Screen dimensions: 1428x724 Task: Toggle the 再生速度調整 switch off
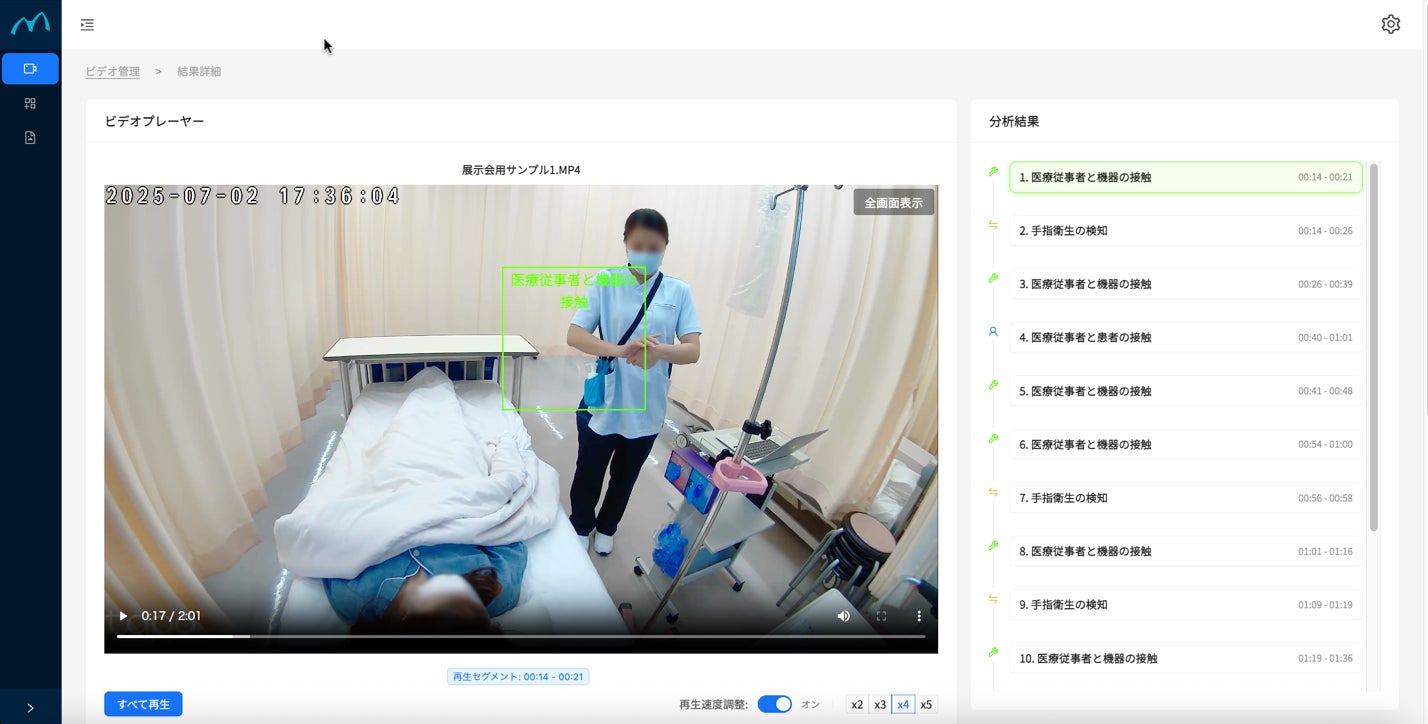pyautogui.click(x=774, y=704)
